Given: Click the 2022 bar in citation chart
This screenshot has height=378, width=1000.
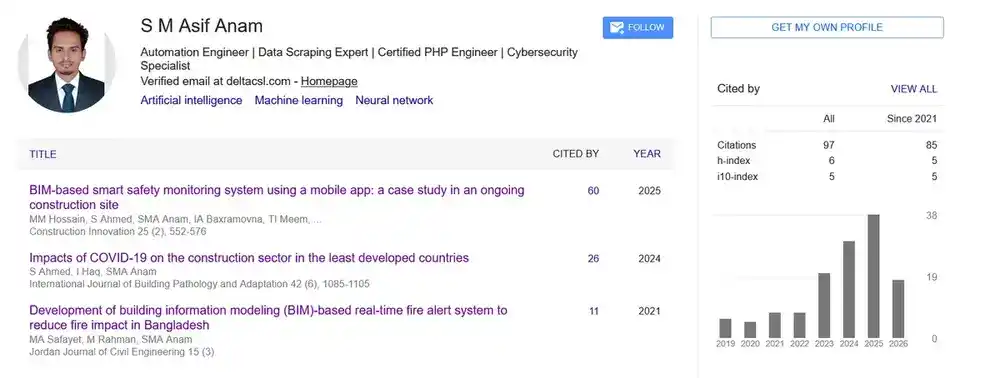Looking at the screenshot, I should pyautogui.click(x=799, y=325).
